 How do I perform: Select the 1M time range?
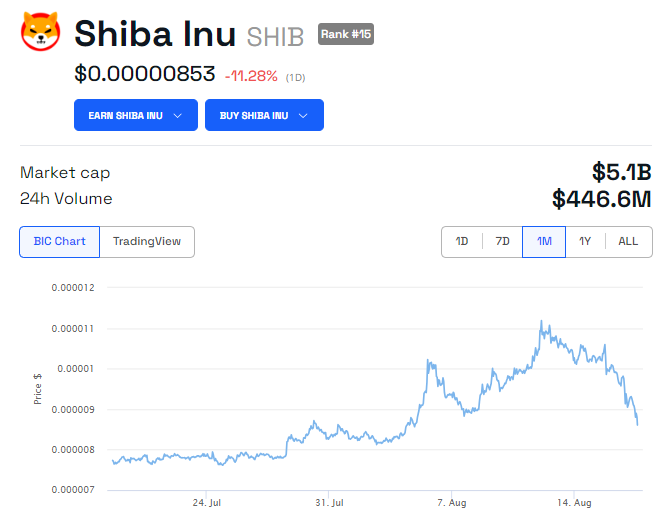tap(544, 241)
